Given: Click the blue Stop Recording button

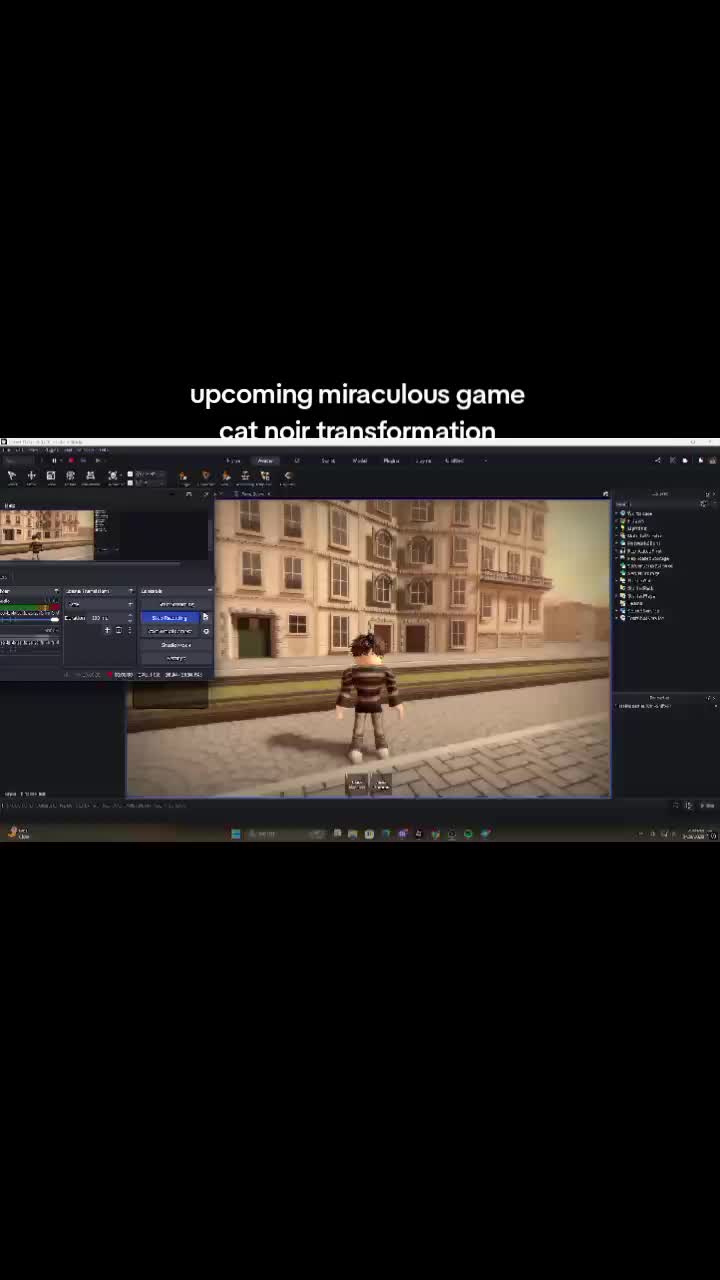Looking at the screenshot, I should pyautogui.click(x=170, y=617).
